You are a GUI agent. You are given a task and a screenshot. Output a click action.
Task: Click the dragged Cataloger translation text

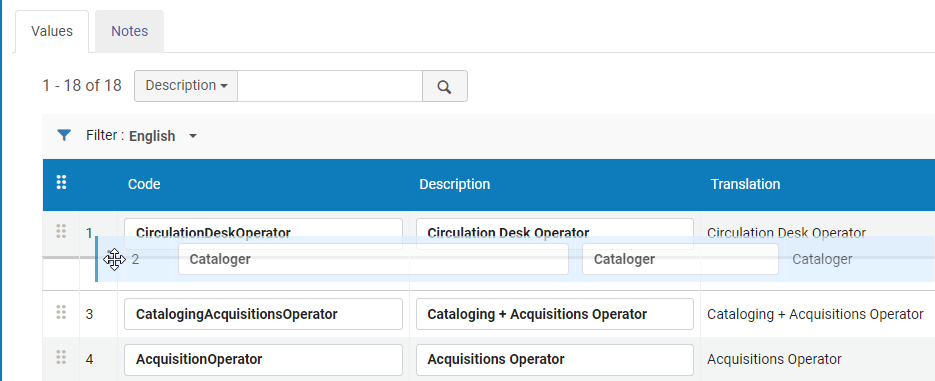click(x=822, y=259)
